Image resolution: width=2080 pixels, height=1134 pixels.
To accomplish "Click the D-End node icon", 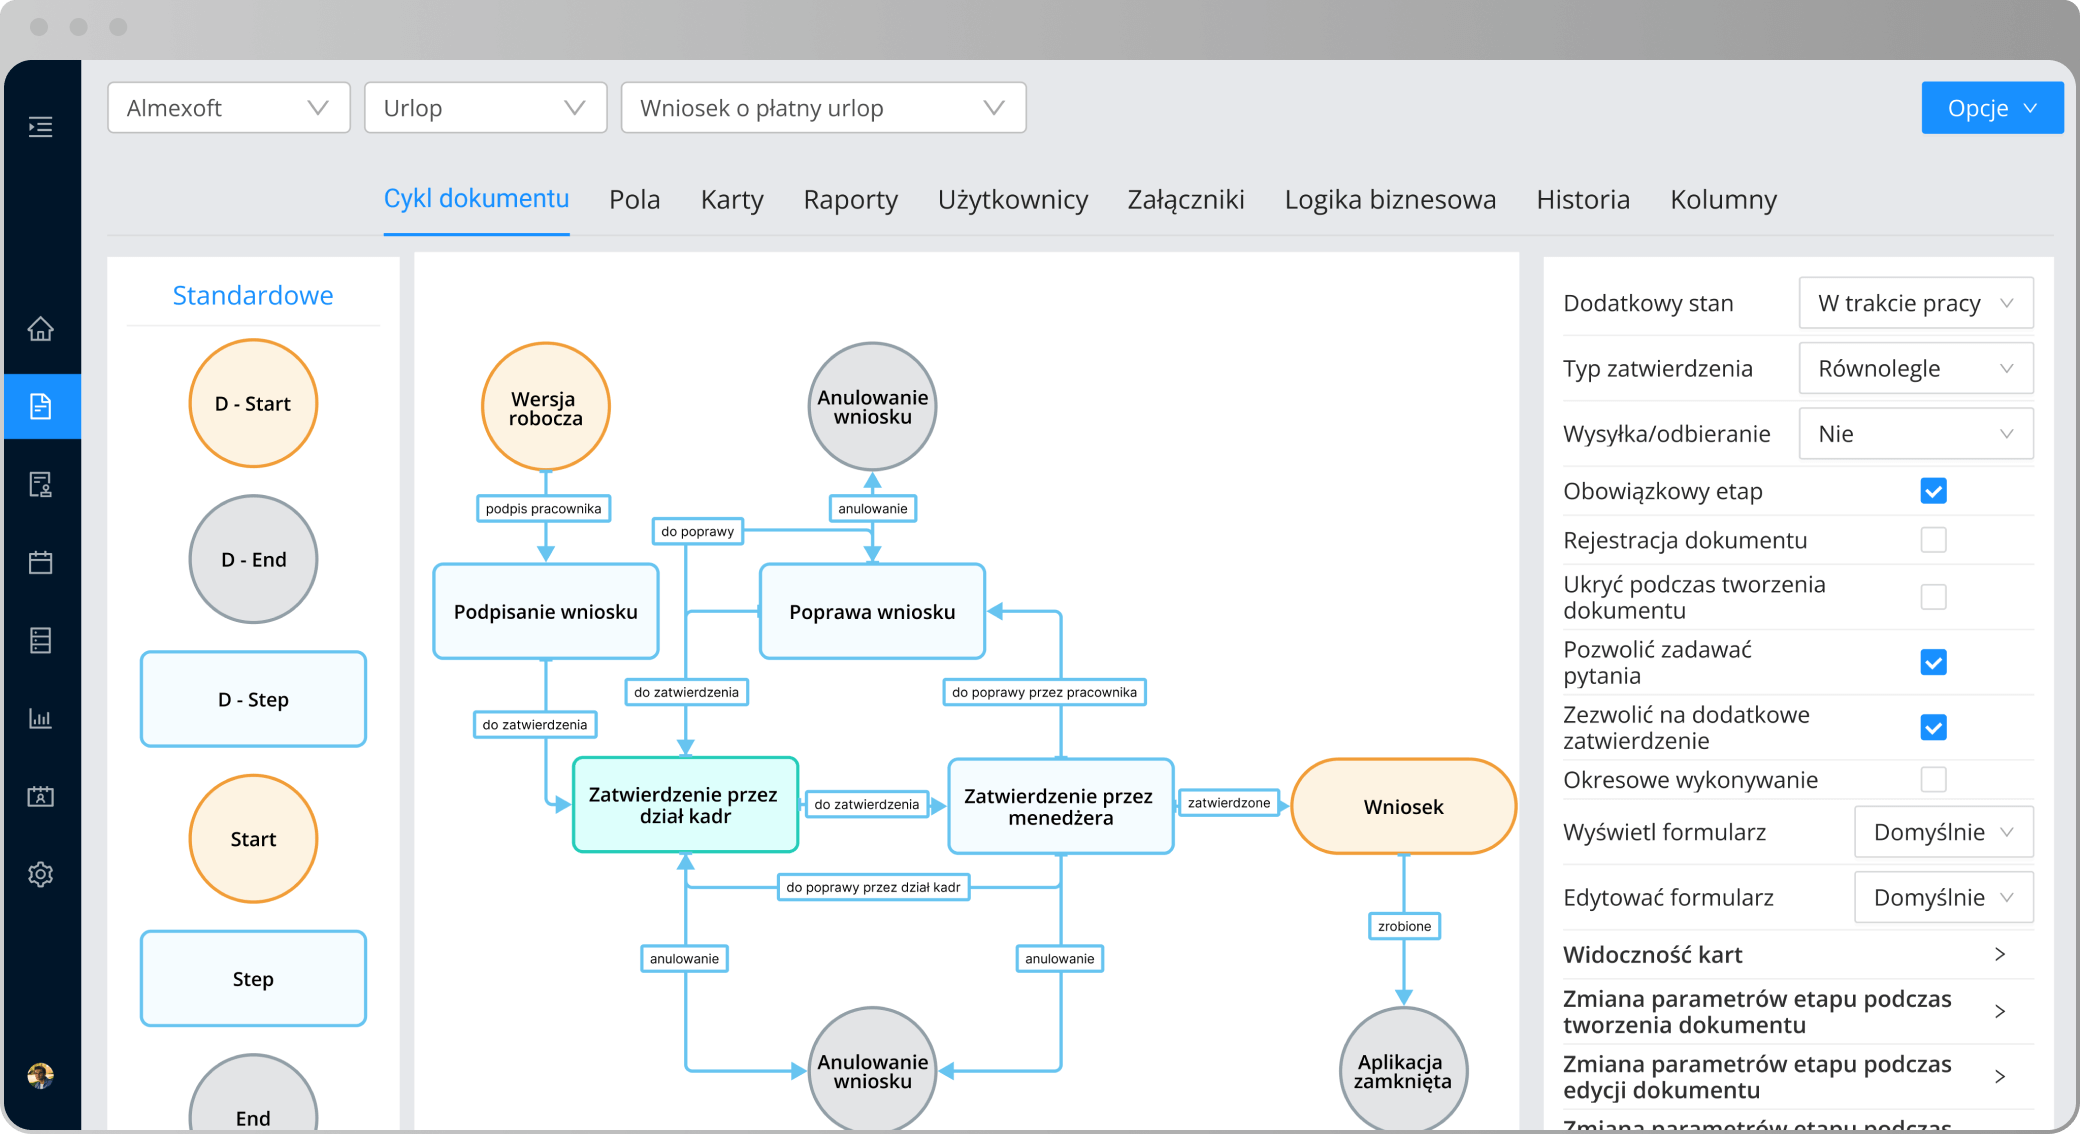I will pos(251,559).
